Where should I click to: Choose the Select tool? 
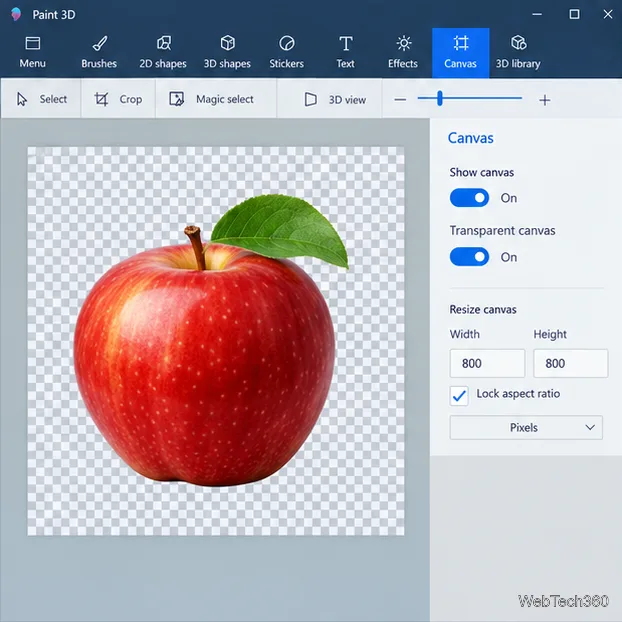(41, 99)
